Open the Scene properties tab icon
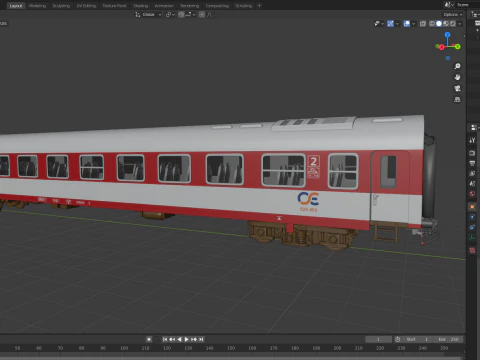 pos(472,184)
